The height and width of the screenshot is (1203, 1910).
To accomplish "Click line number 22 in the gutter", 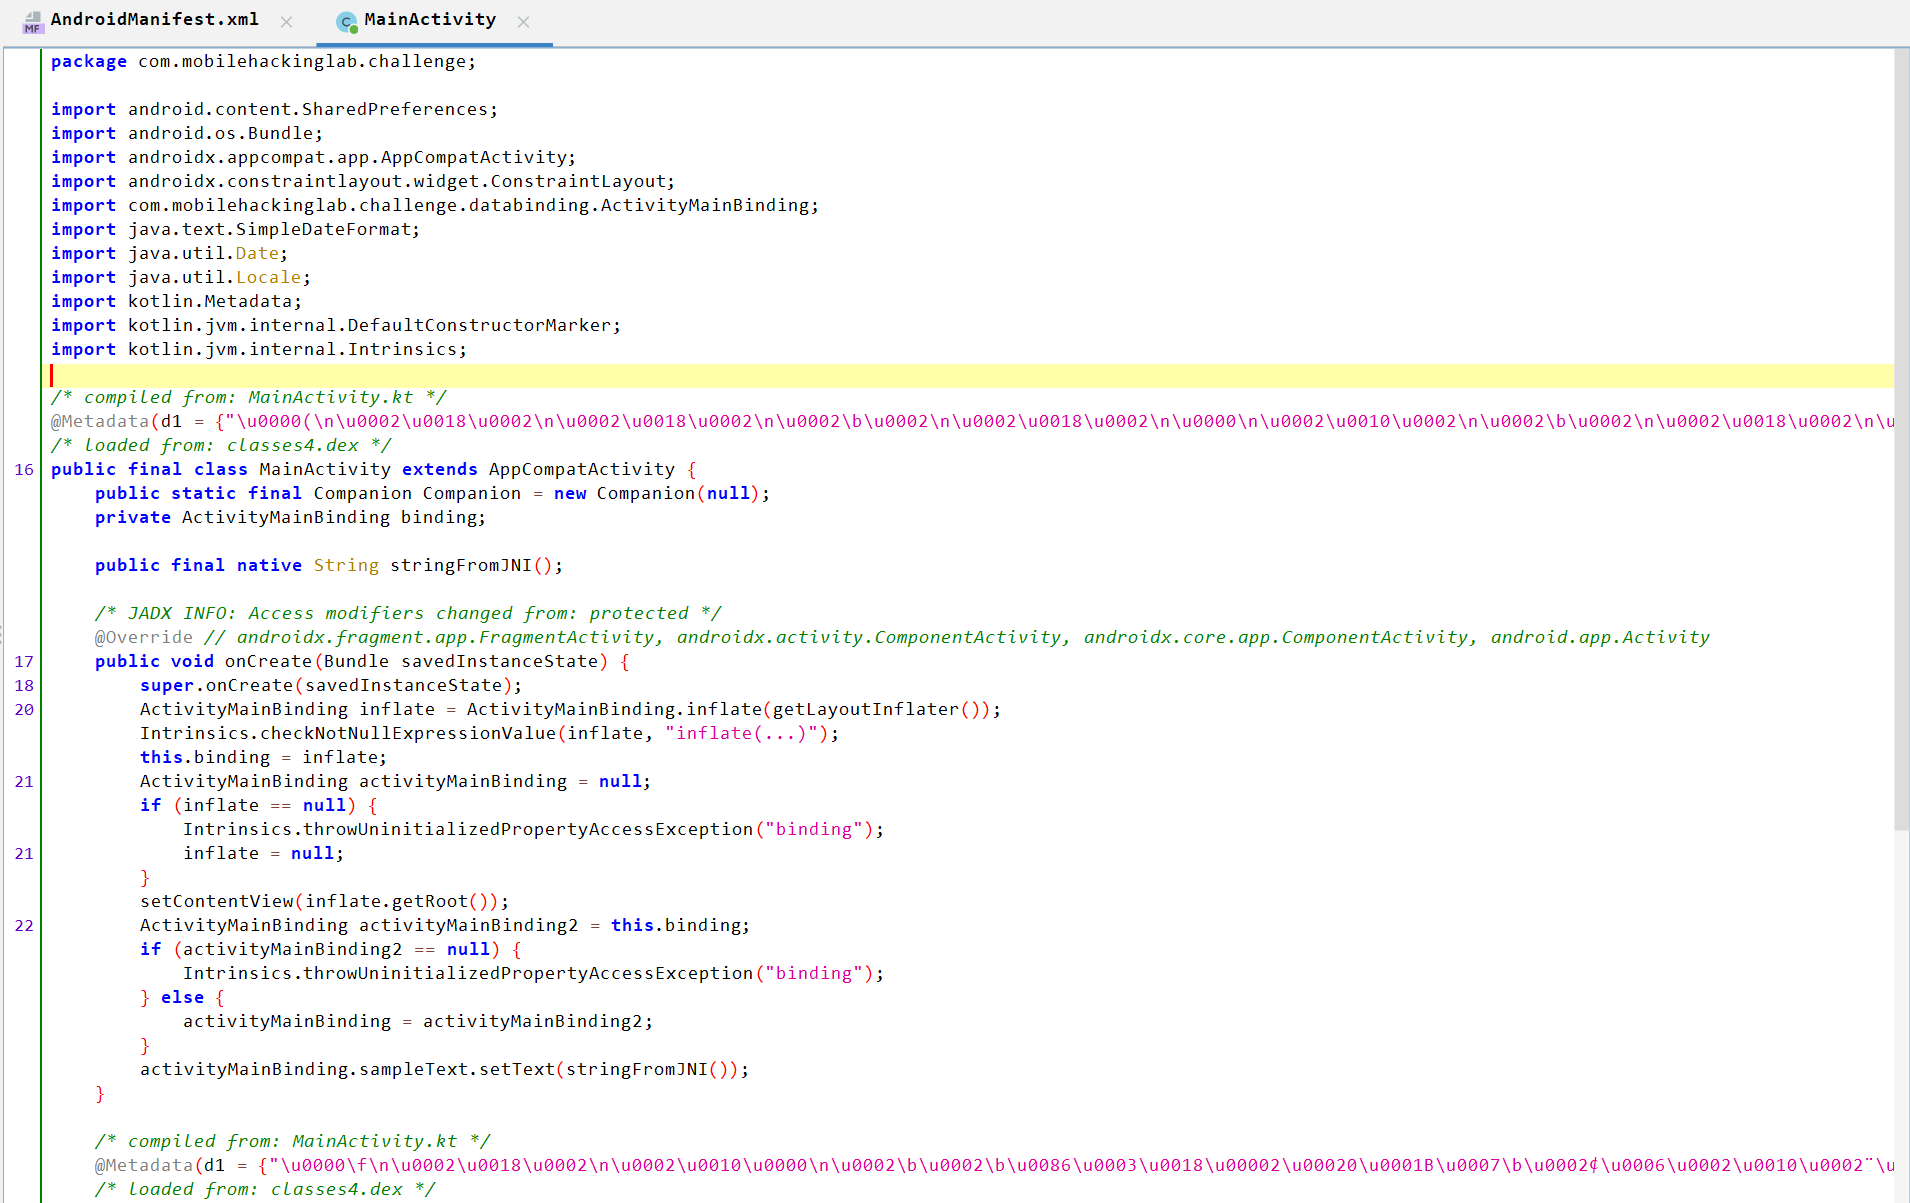I will [x=24, y=926].
